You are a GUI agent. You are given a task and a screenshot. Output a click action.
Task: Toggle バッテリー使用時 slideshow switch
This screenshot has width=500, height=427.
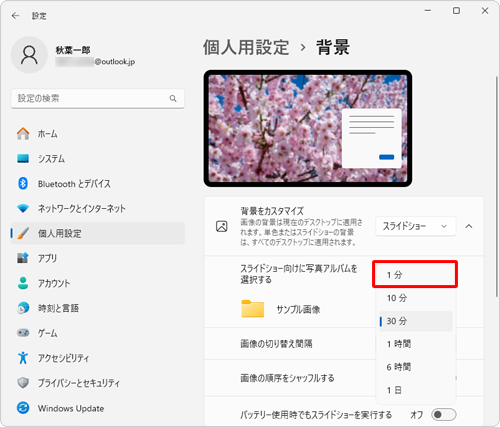pos(443,415)
